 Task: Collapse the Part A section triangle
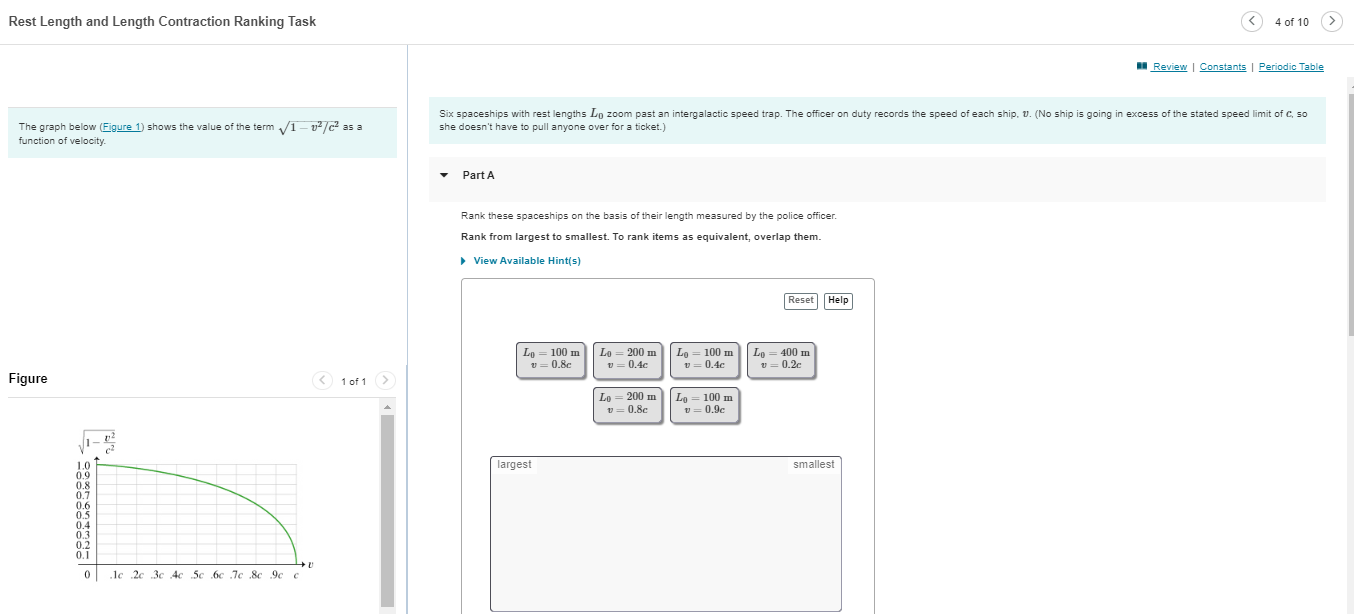(x=444, y=175)
